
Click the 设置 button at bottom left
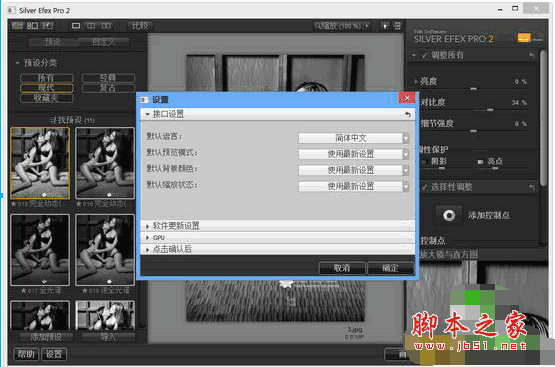tap(54, 354)
